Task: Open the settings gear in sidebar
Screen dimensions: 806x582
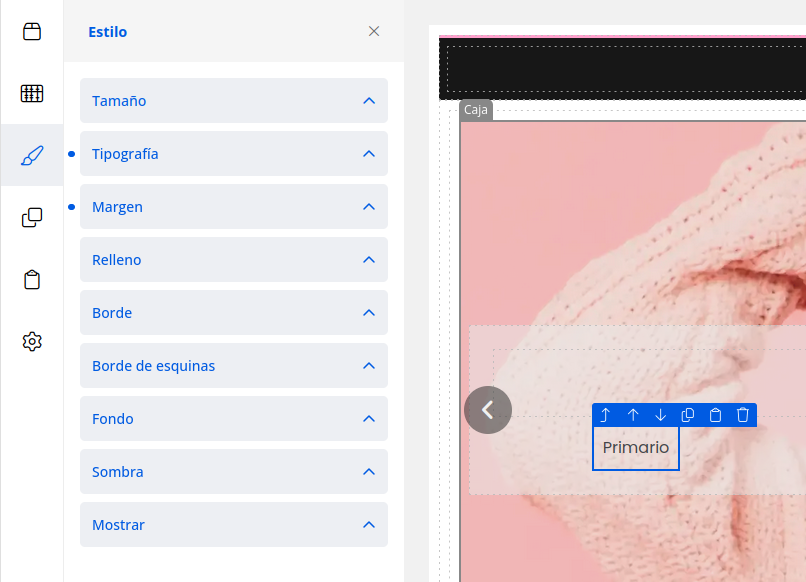Action: tap(32, 341)
